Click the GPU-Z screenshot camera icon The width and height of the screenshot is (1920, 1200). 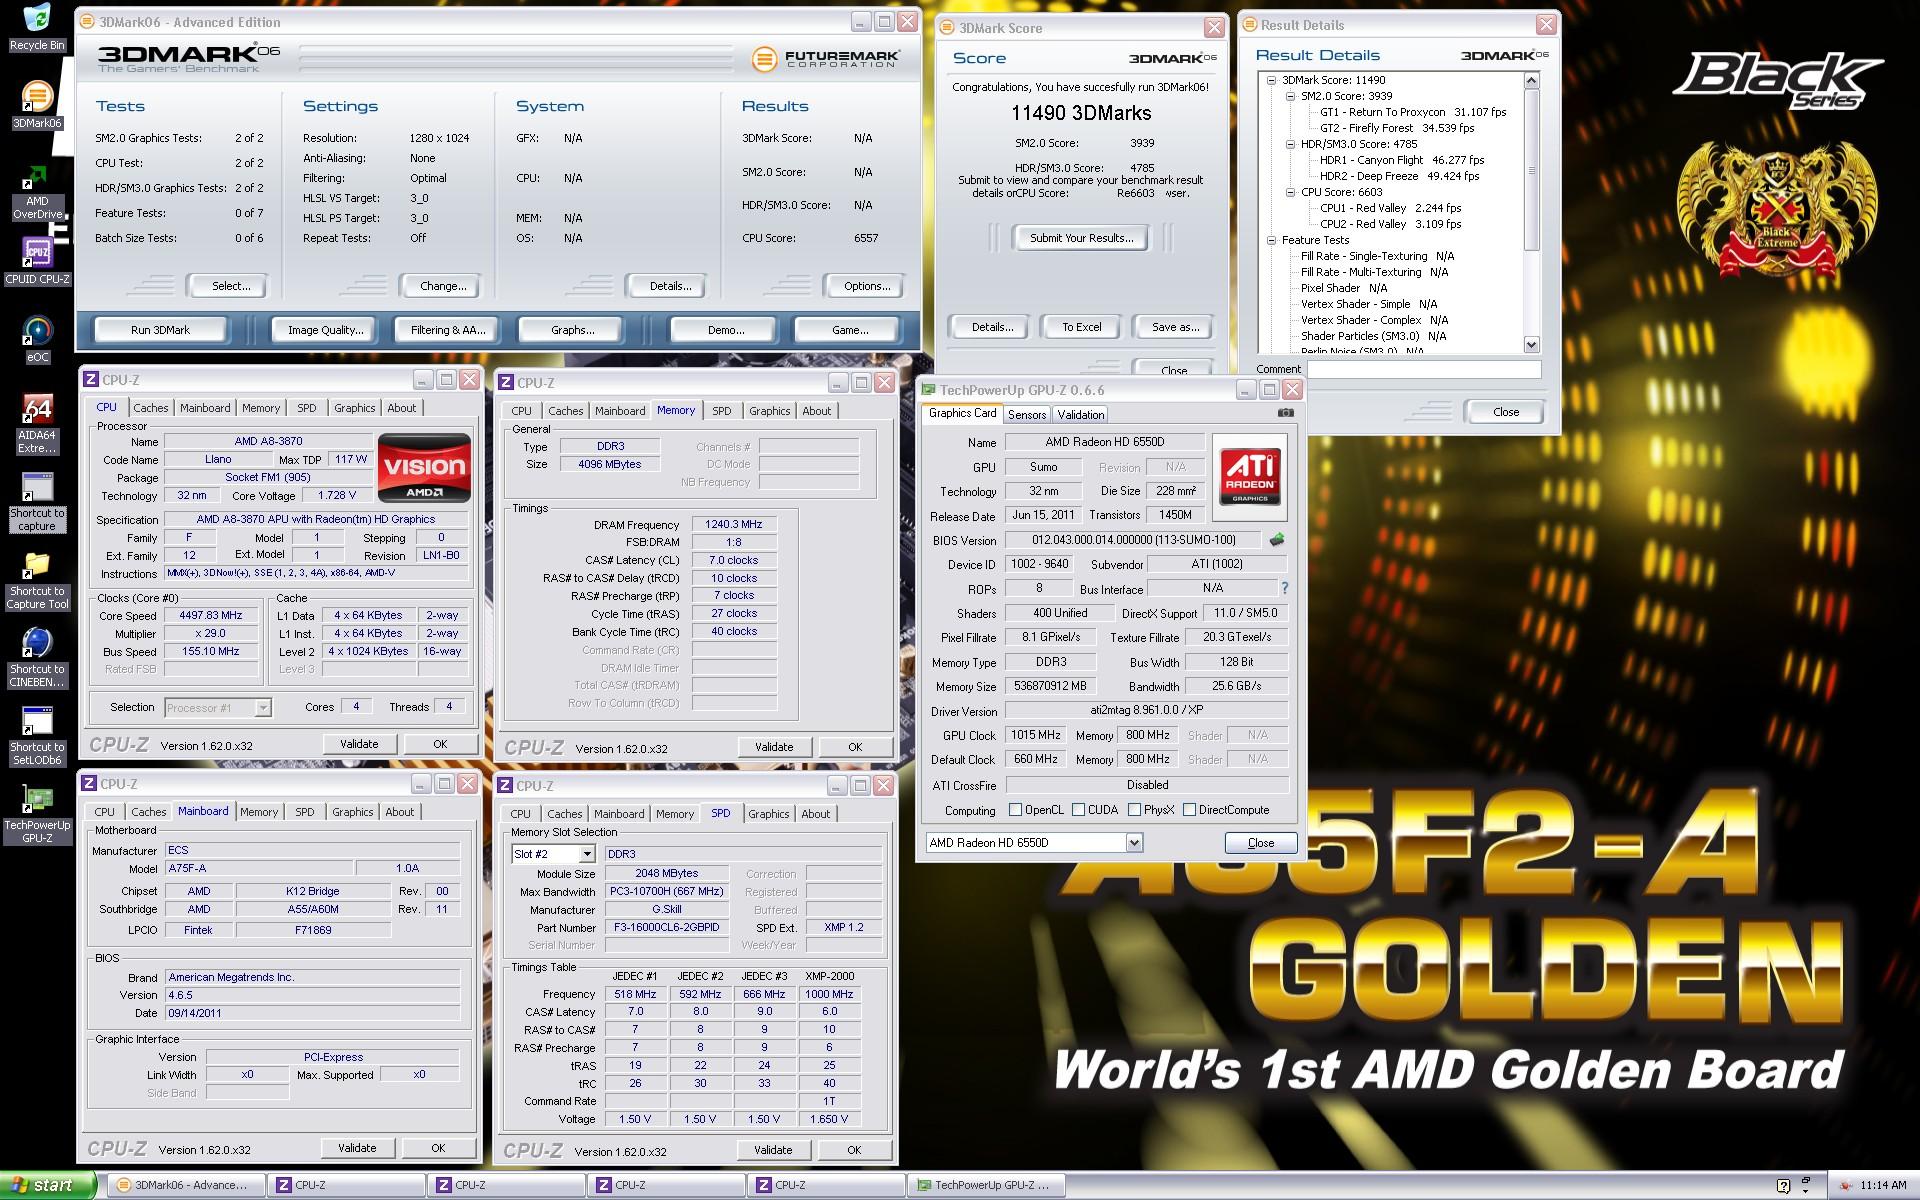pyautogui.click(x=1286, y=413)
